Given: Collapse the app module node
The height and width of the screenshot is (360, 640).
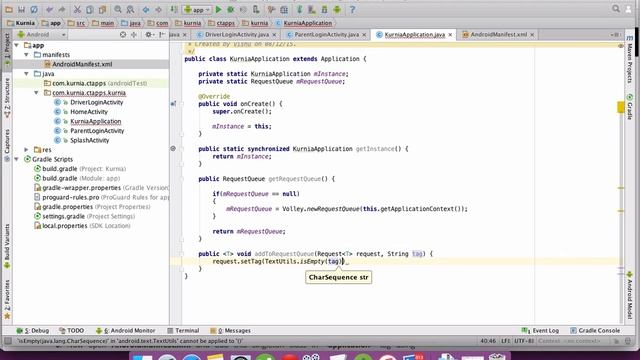Looking at the screenshot, I should (x=17, y=45).
